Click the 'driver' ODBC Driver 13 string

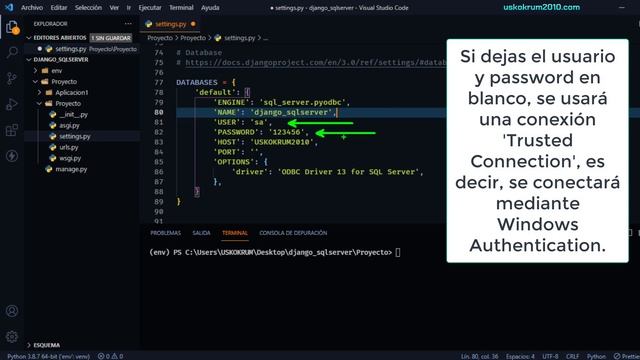click(350, 172)
